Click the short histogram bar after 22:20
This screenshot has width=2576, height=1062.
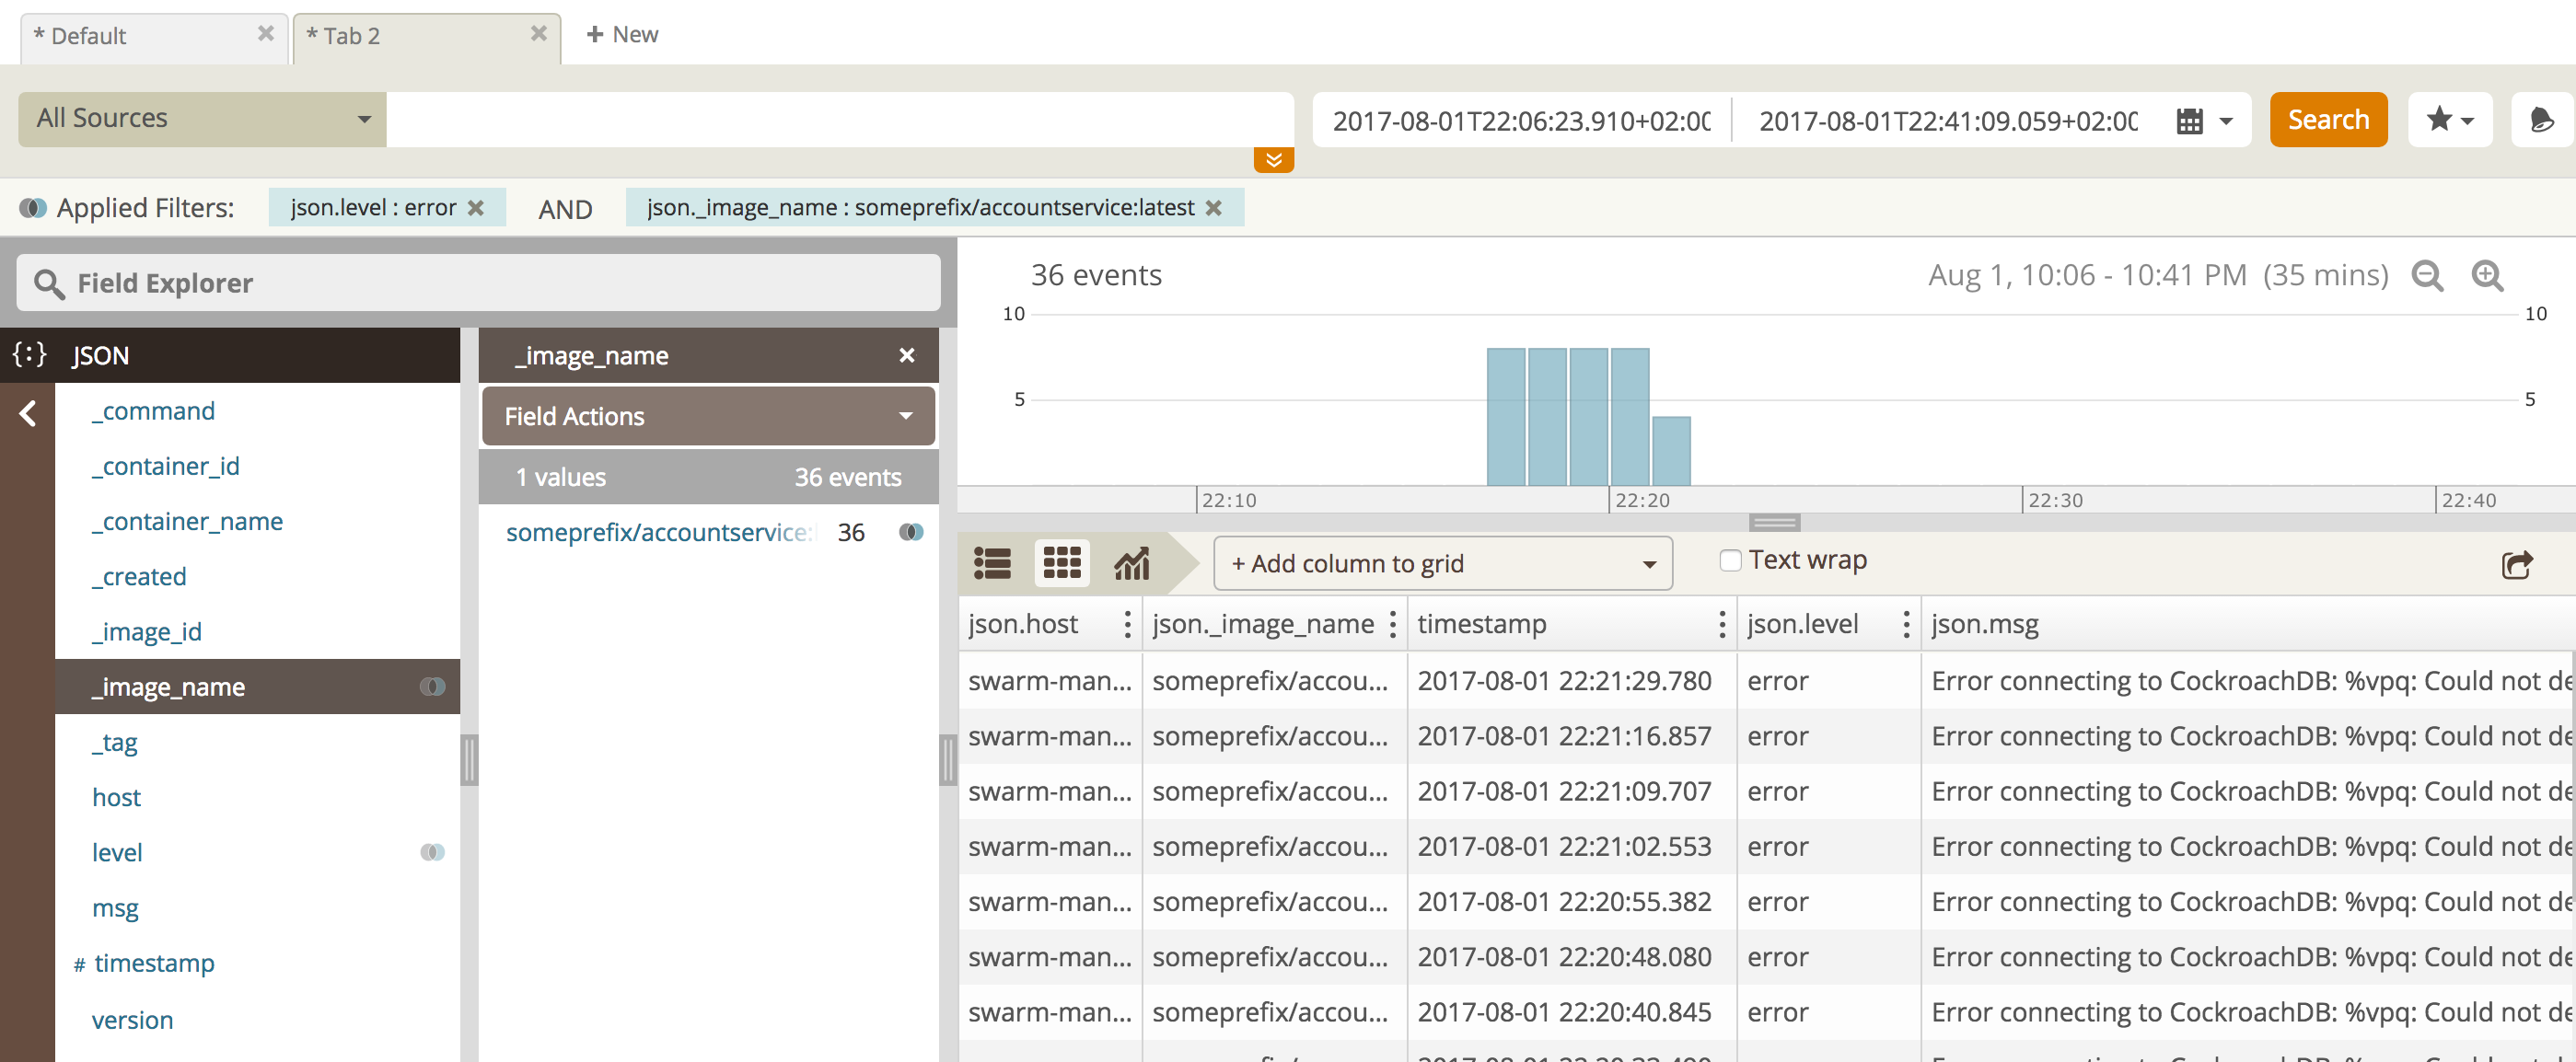pos(1671,451)
